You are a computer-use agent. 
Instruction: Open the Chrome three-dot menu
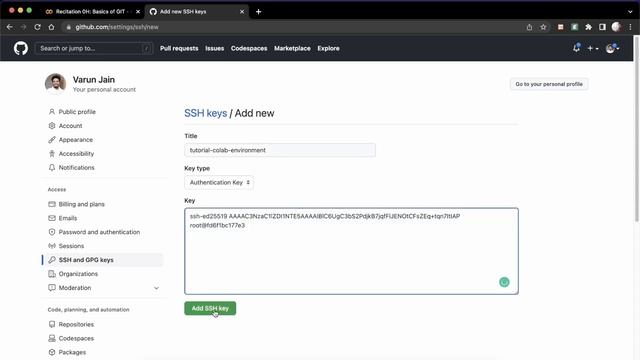[x=630, y=27]
